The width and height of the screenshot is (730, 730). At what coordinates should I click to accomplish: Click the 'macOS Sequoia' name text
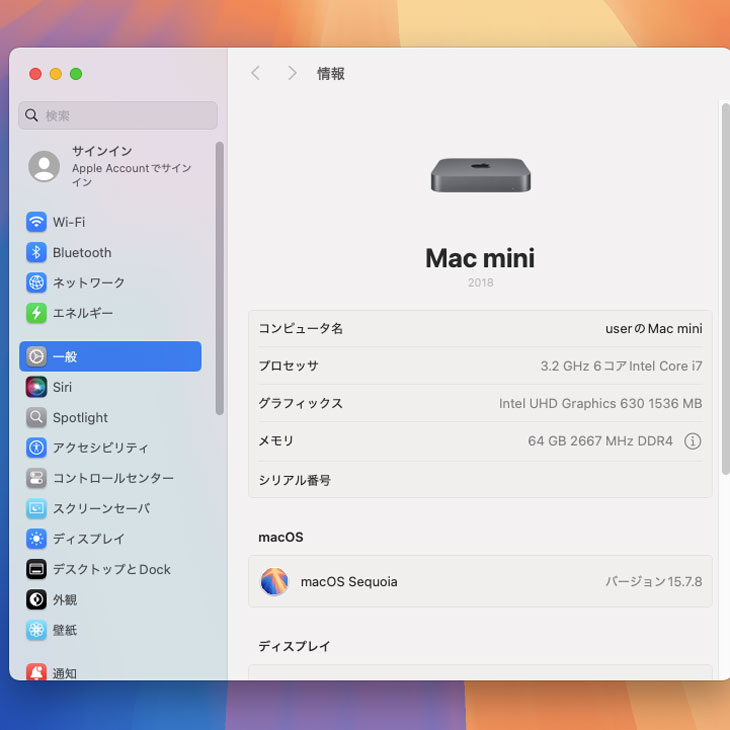point(349,581)
